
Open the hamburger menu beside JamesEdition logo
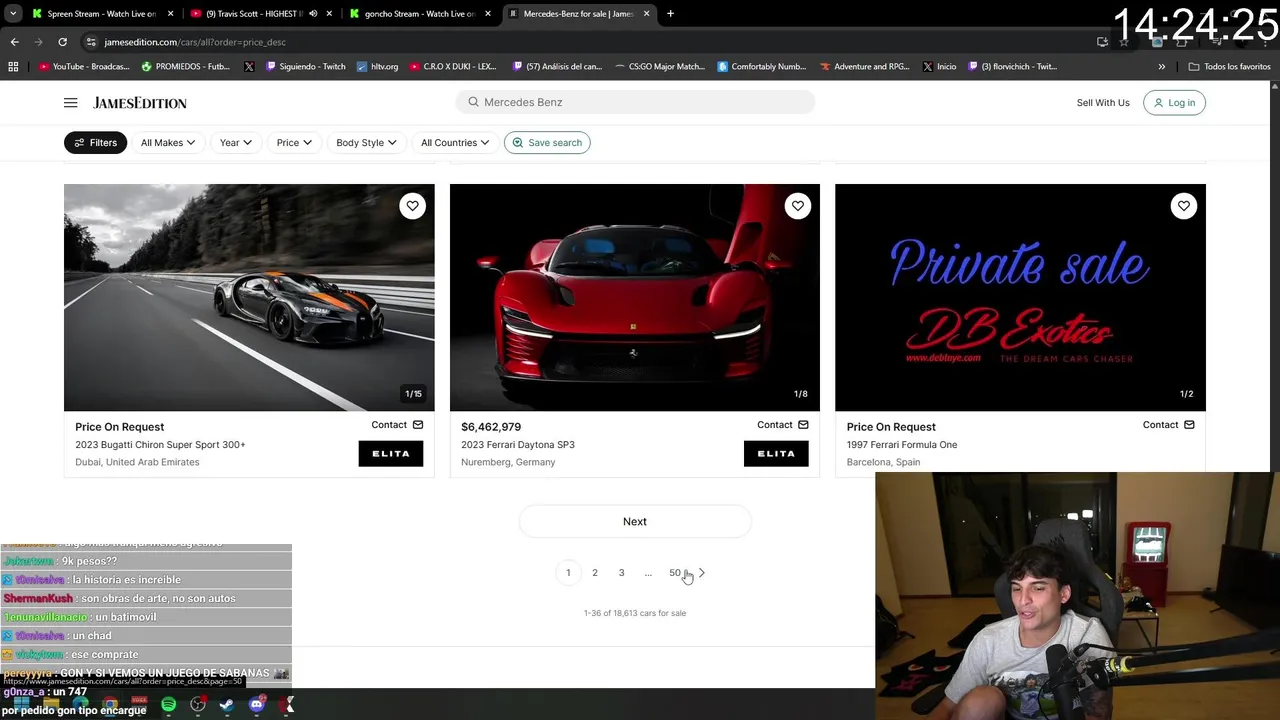pyautogui.click(x=70, y=103)
